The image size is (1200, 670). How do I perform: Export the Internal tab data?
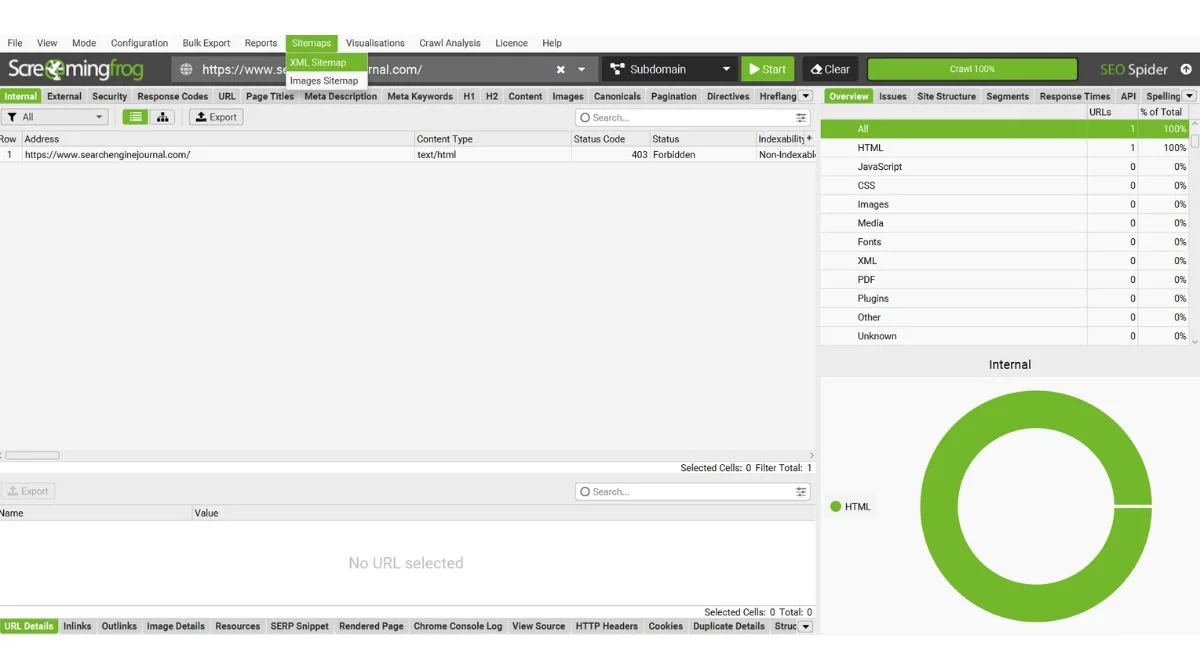point(216,117)
